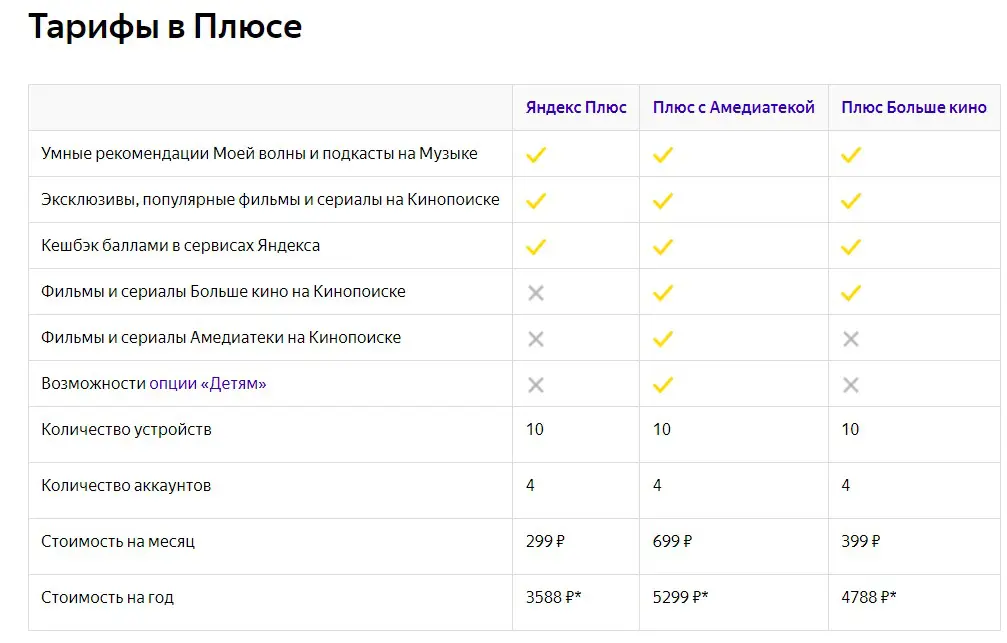Click device count 10 under Яндекс Плюс

pos(535,429)
